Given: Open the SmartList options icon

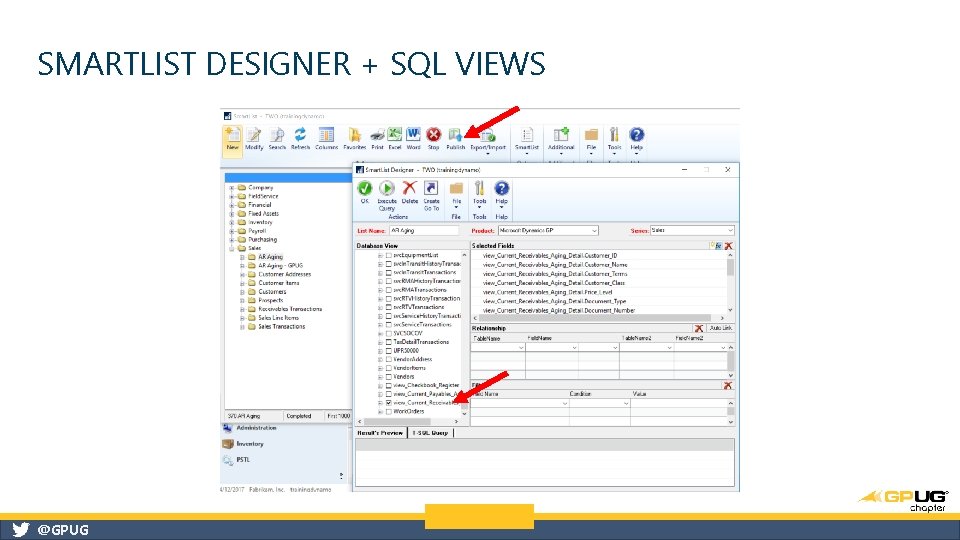Looking at the screenshot, I should click(527, 135).
